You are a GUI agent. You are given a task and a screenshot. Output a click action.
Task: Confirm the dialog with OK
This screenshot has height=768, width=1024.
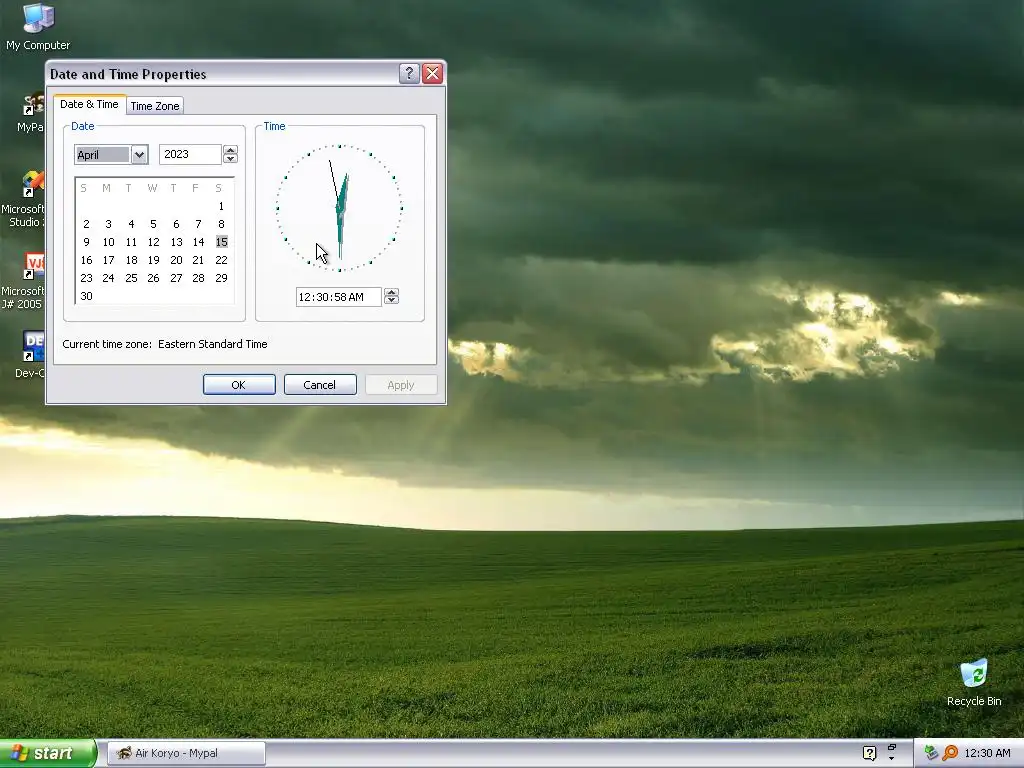click(239, 385)
